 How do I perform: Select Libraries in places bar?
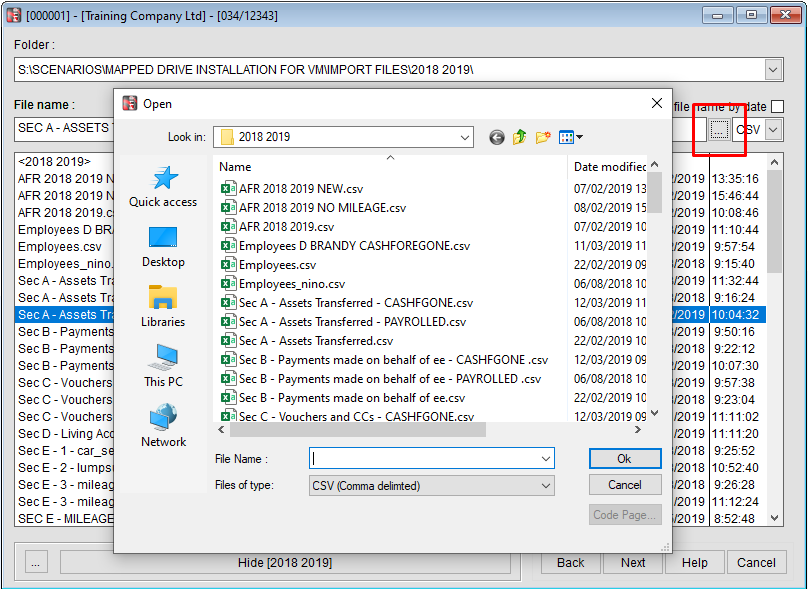pyautogui.click(x=163, y=307)
